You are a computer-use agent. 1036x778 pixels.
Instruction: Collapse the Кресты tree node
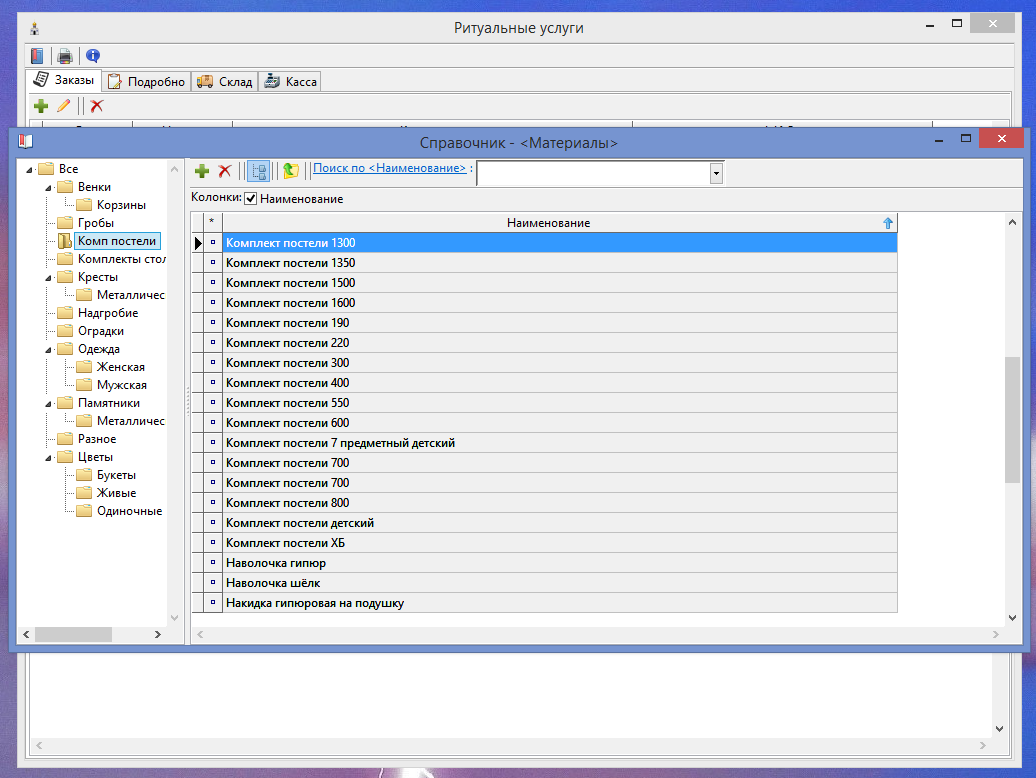(48, 278)
